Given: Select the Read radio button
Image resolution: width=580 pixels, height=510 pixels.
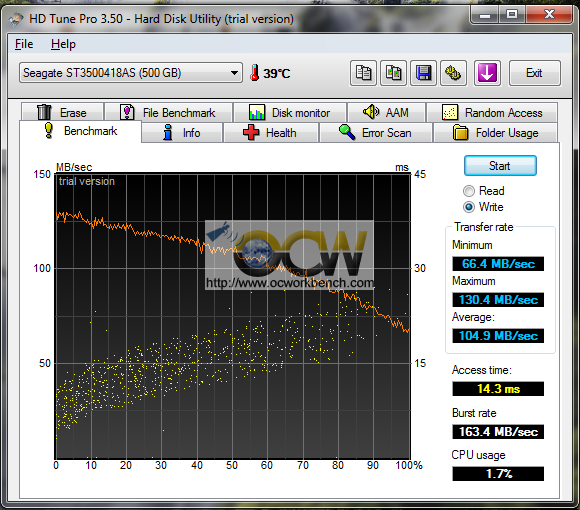Looking at the screenshot, I should [x=469, y=191].
